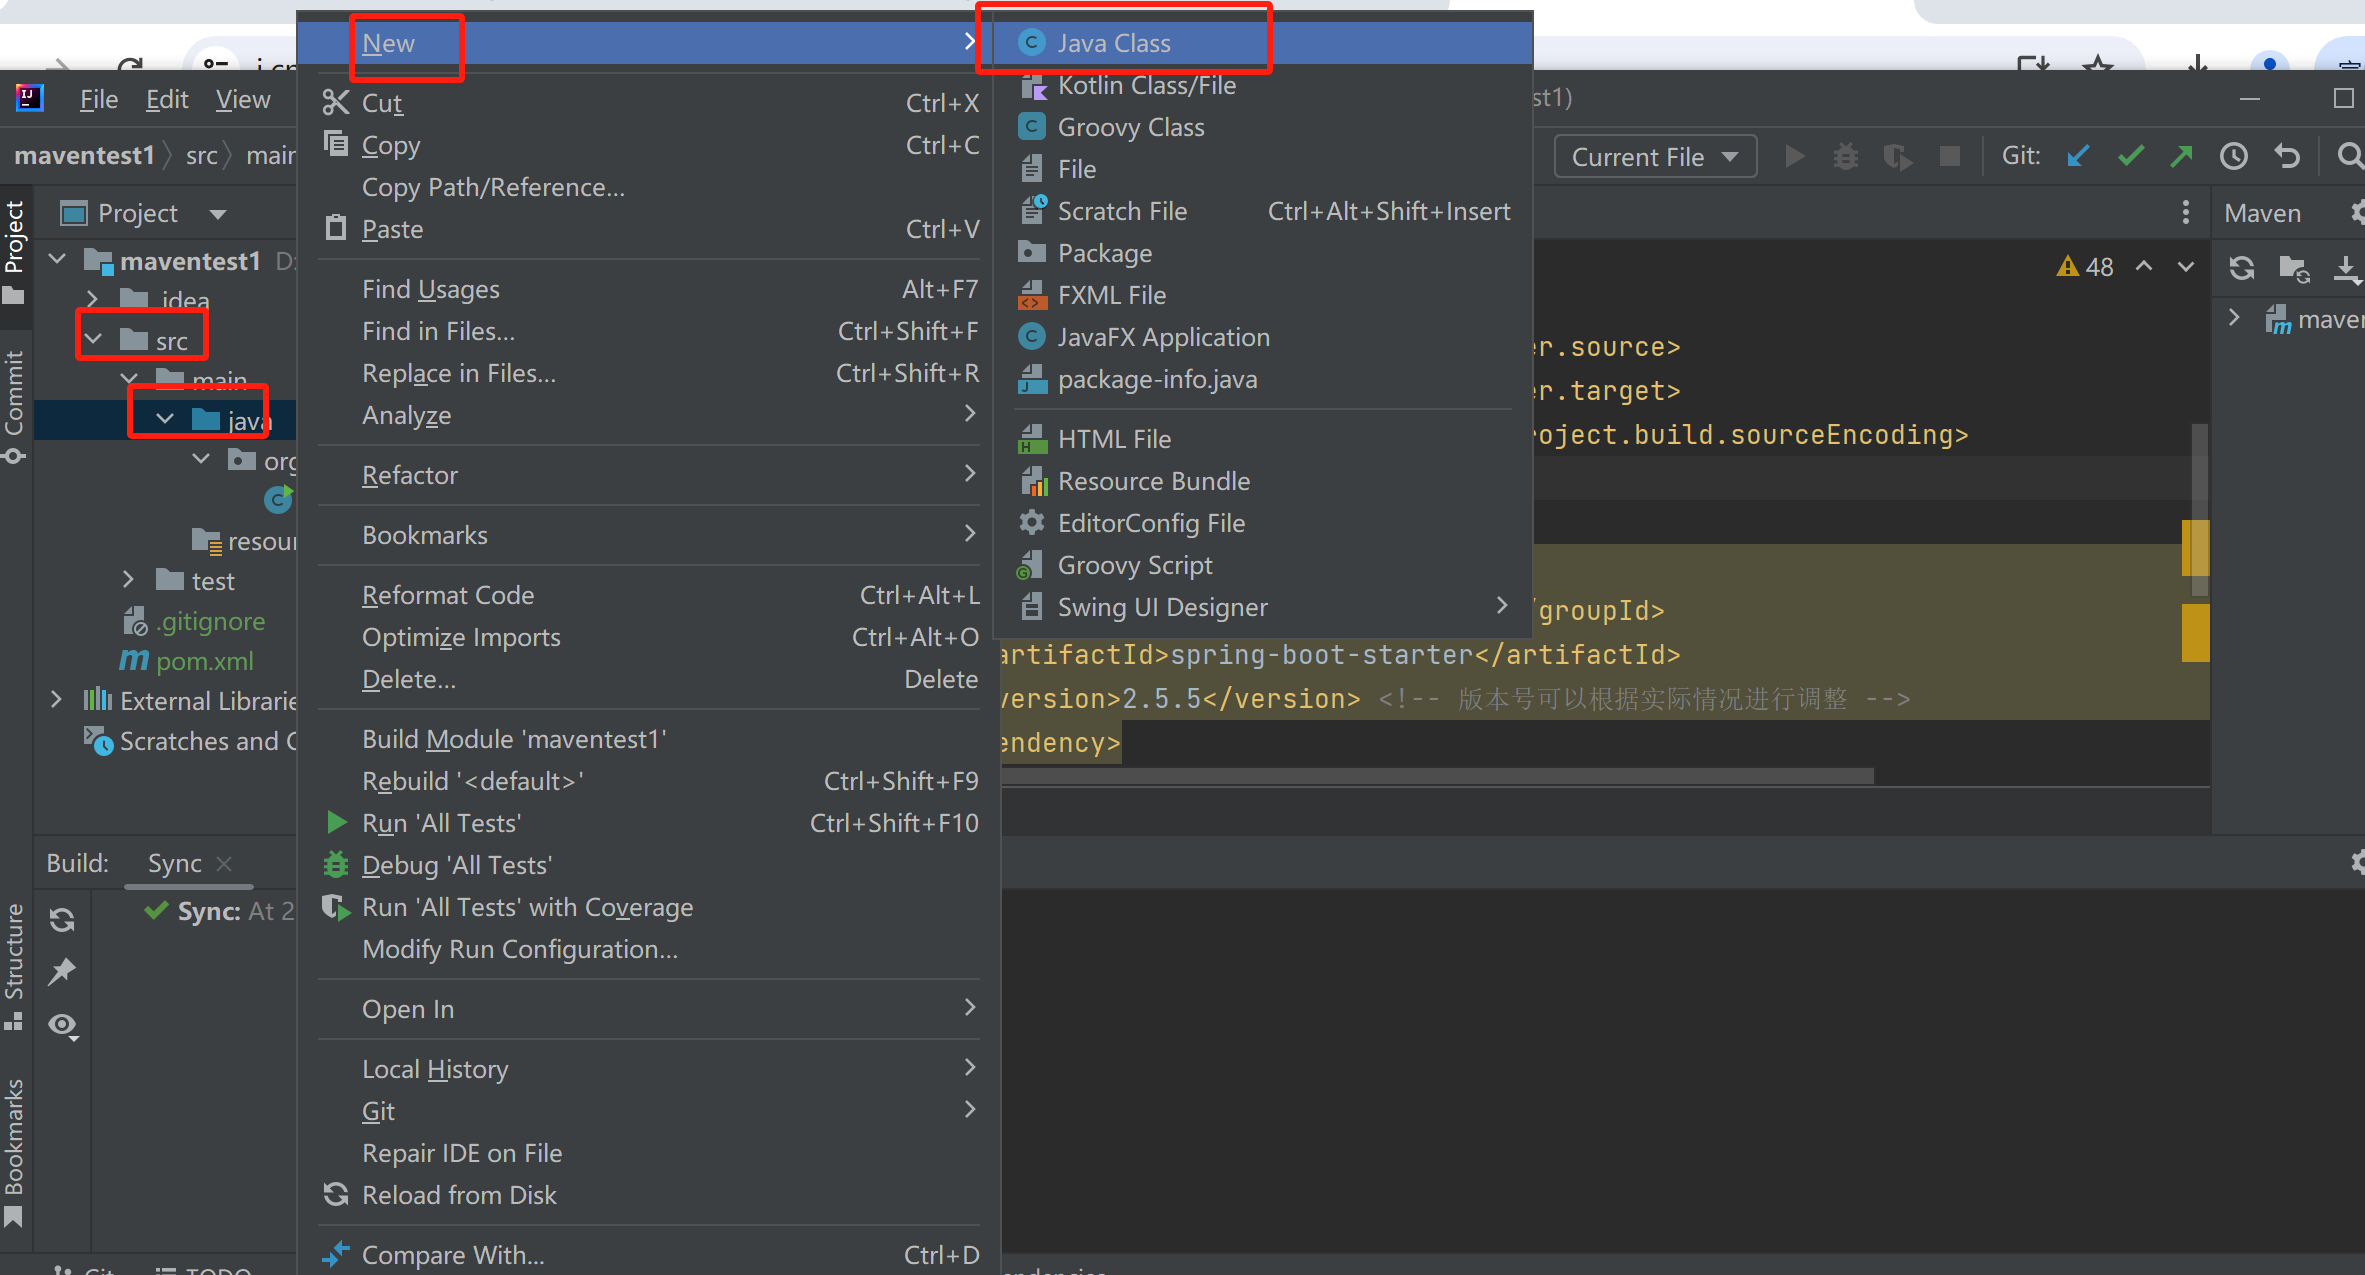Open the Project view dropdown
The width and height of the screenshot is (2365, 1275).
(x=218, y=213)
